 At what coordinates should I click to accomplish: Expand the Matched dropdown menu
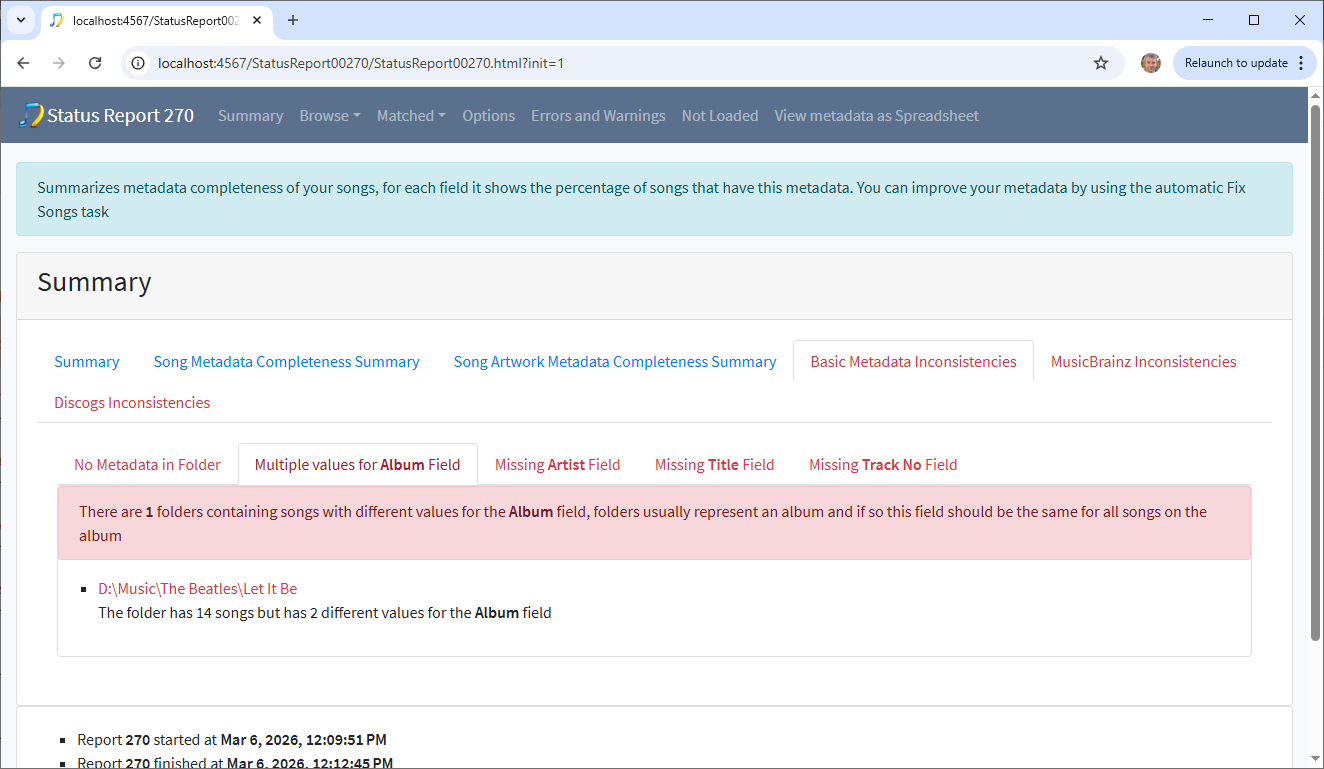click(411, 116)
